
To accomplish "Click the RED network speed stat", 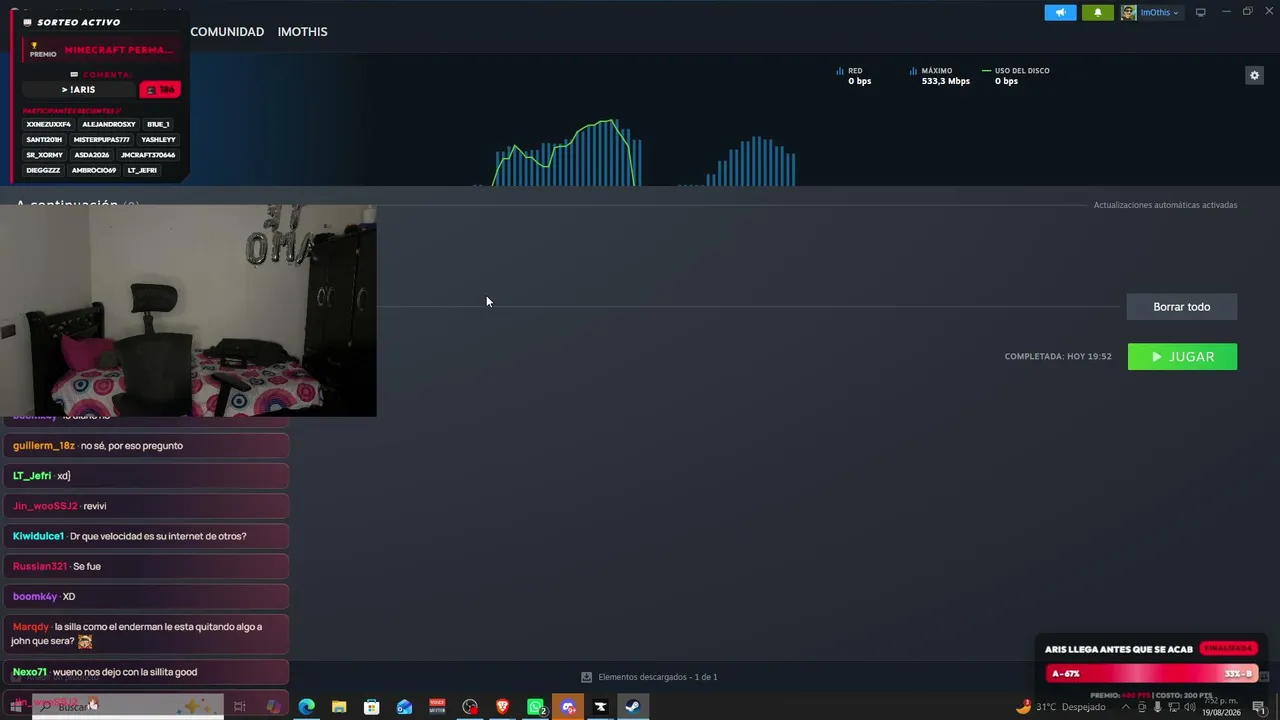I will click(x=854, y=76).
